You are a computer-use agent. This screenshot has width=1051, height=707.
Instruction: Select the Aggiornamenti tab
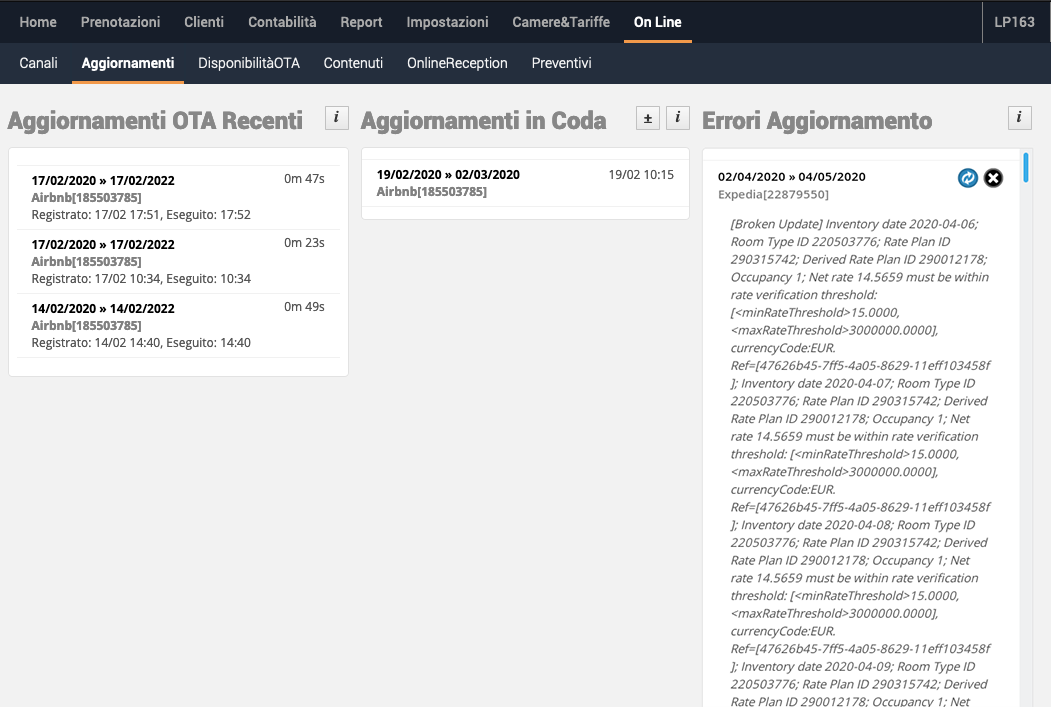pos(128,63)
